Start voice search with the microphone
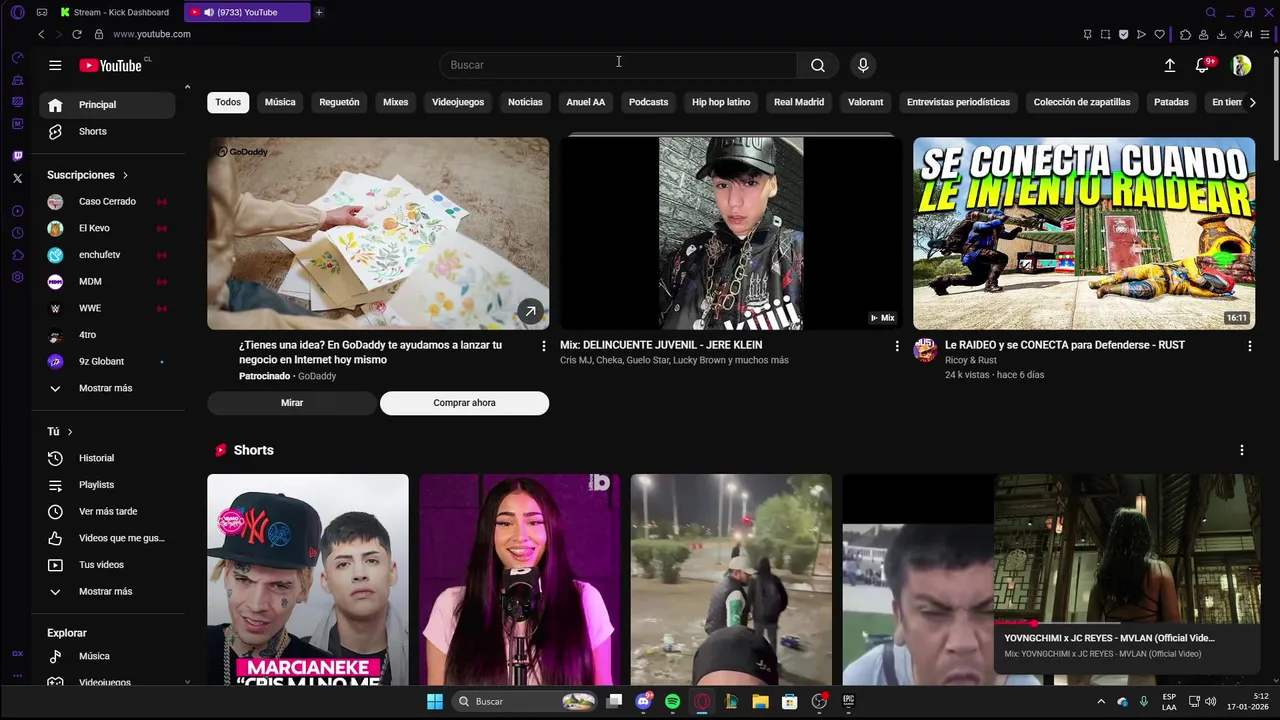 [863, 65]
